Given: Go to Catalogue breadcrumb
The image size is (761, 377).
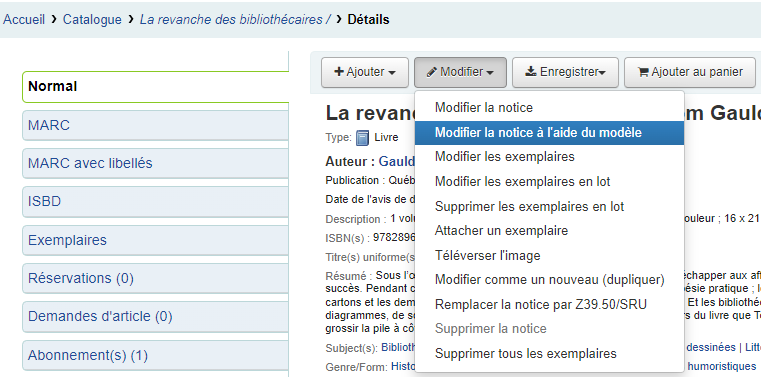Looking at the screenshot, I should pos(92,19).
